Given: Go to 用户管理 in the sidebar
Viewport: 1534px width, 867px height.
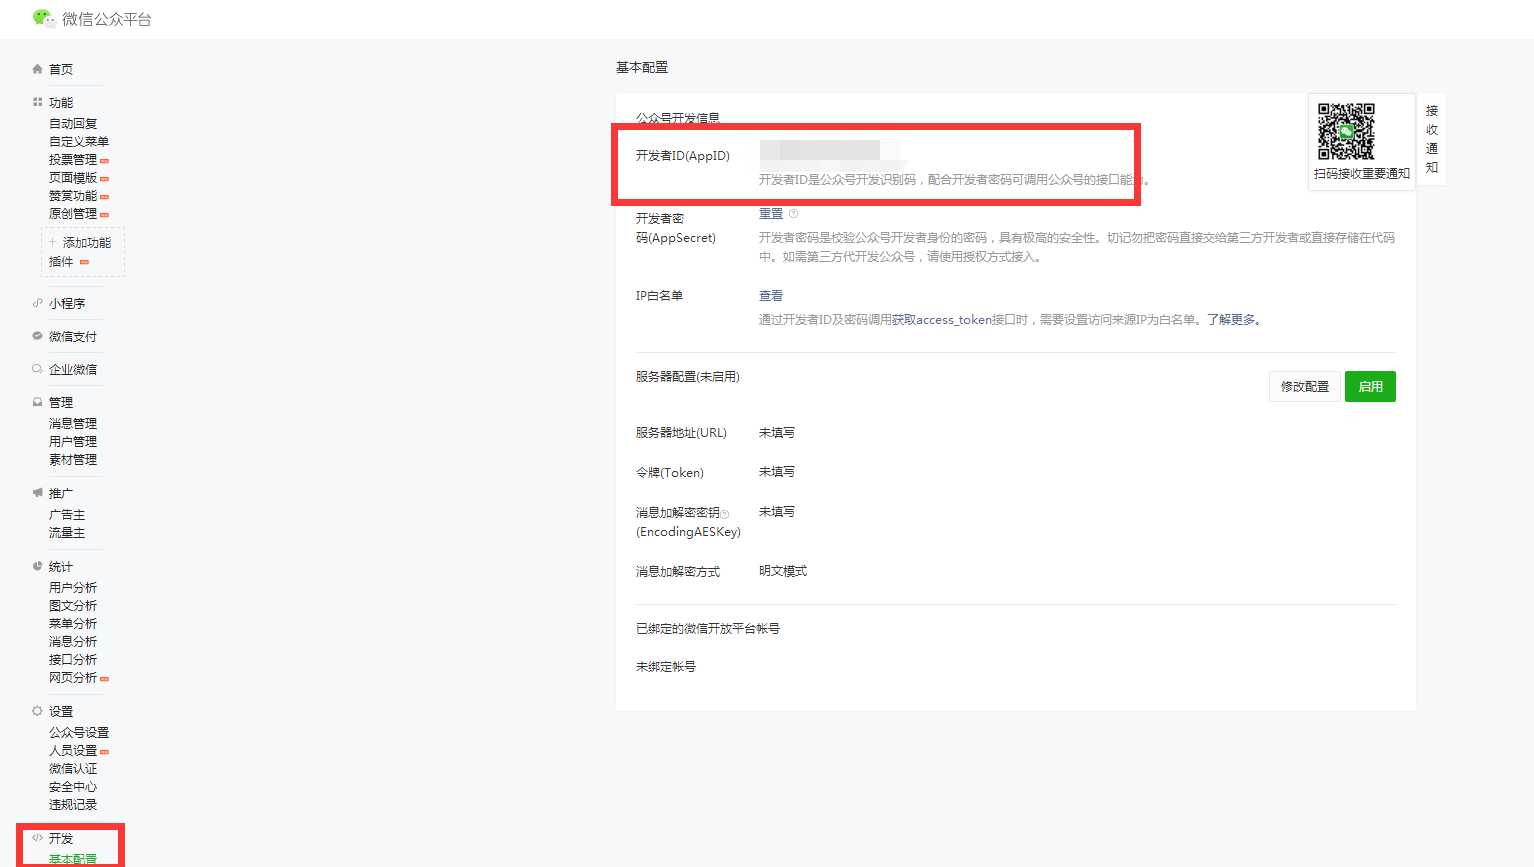Looking at the screenshot, I should point(73,441).
